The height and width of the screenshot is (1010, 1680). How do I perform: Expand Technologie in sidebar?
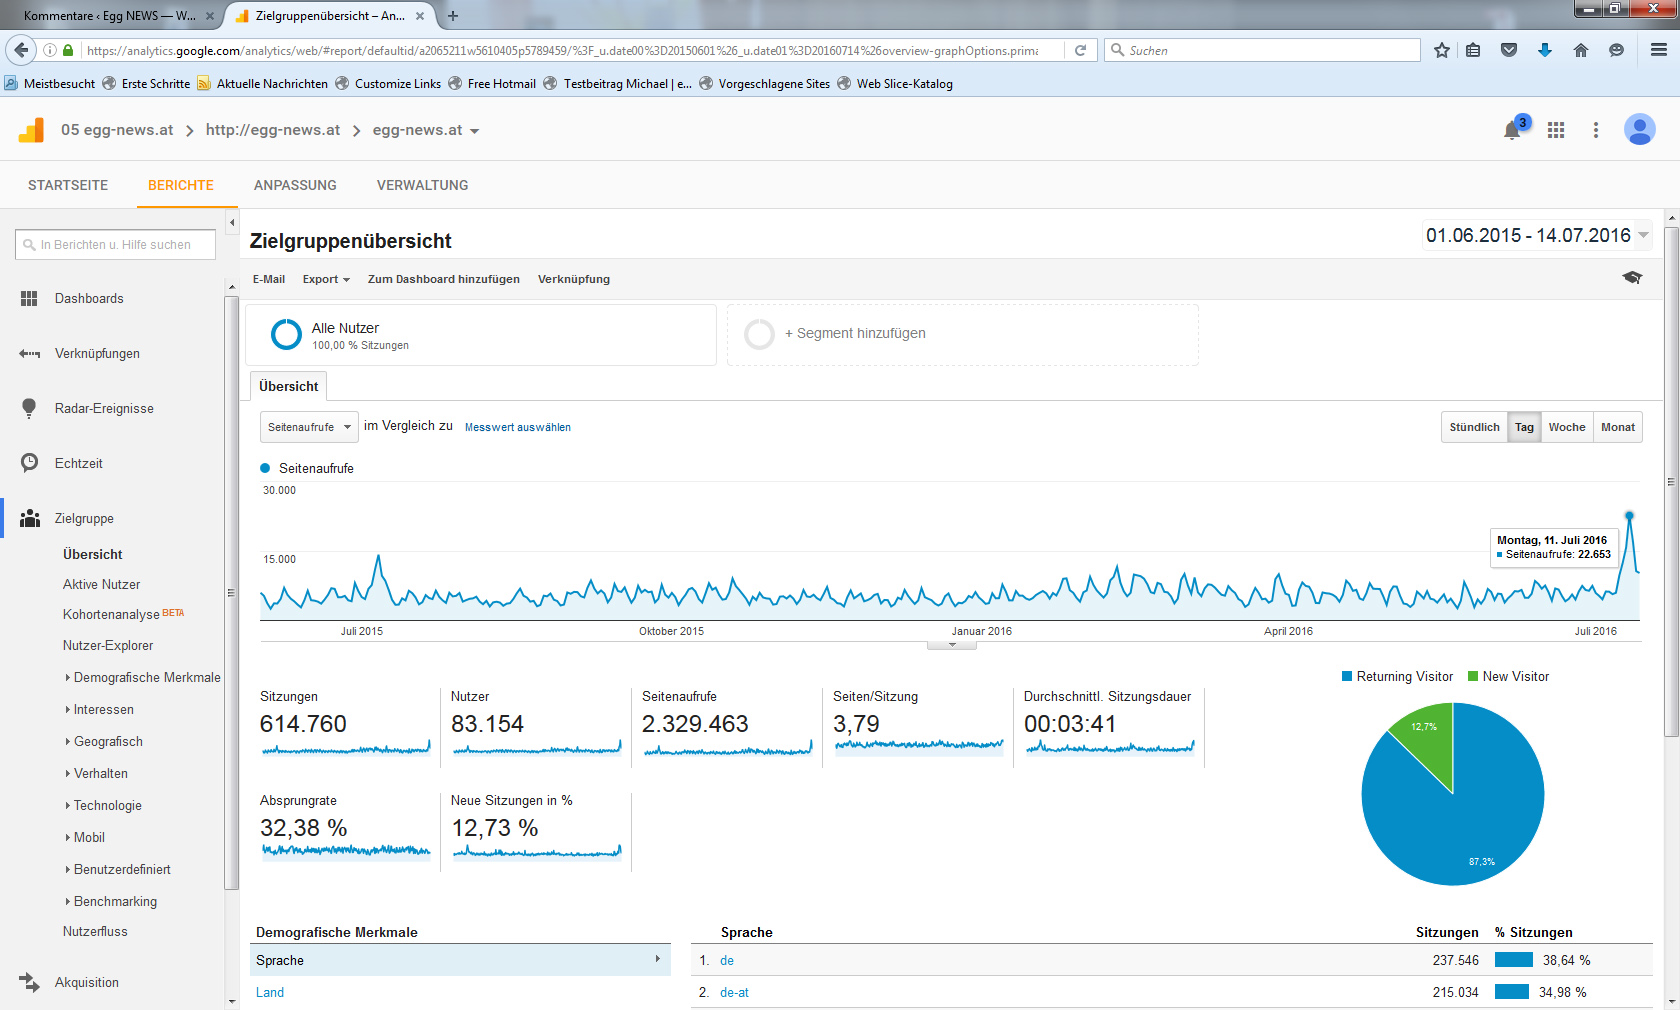click(103, 805)
